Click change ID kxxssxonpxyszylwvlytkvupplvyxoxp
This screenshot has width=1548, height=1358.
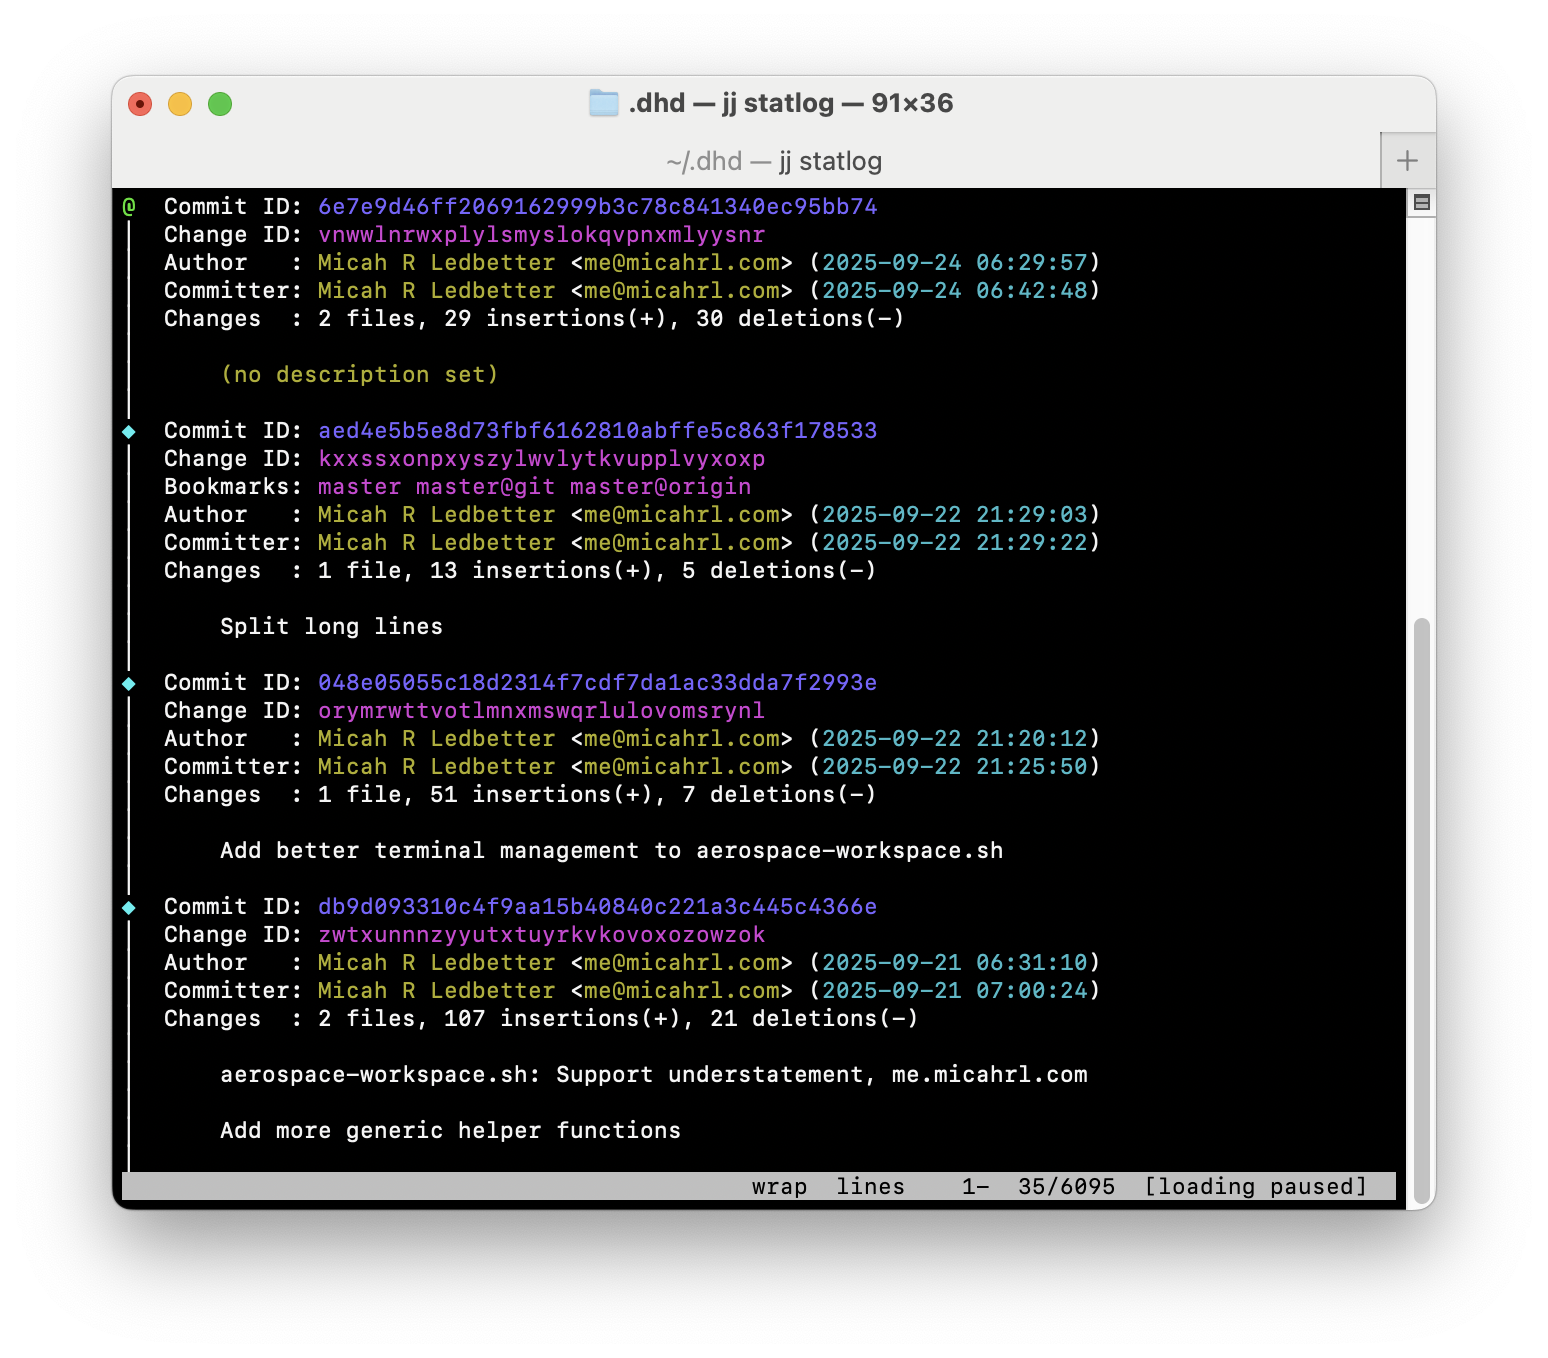541,459
